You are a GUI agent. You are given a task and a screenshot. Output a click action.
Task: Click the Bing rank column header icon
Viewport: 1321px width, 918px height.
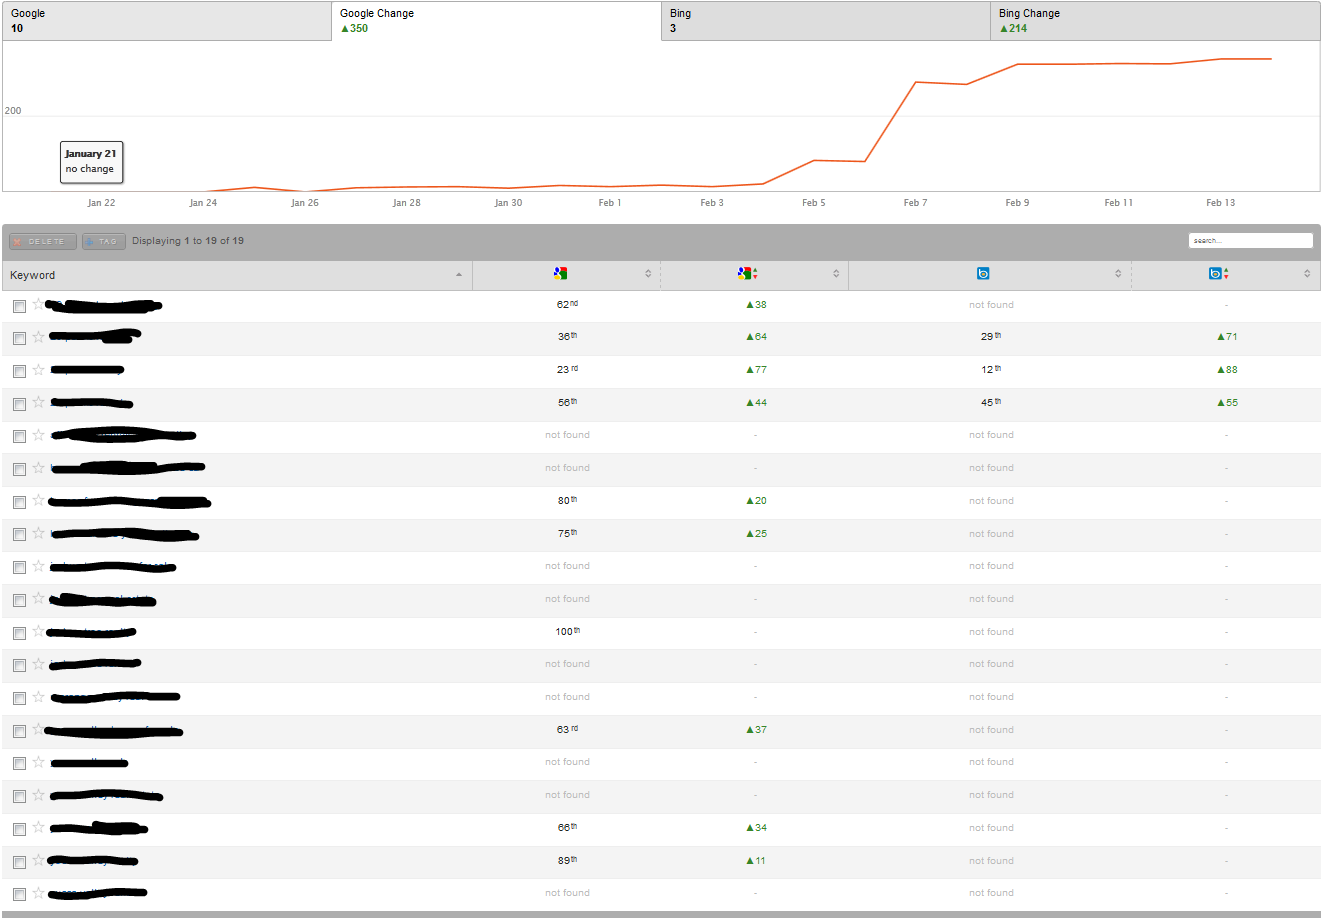983,273
